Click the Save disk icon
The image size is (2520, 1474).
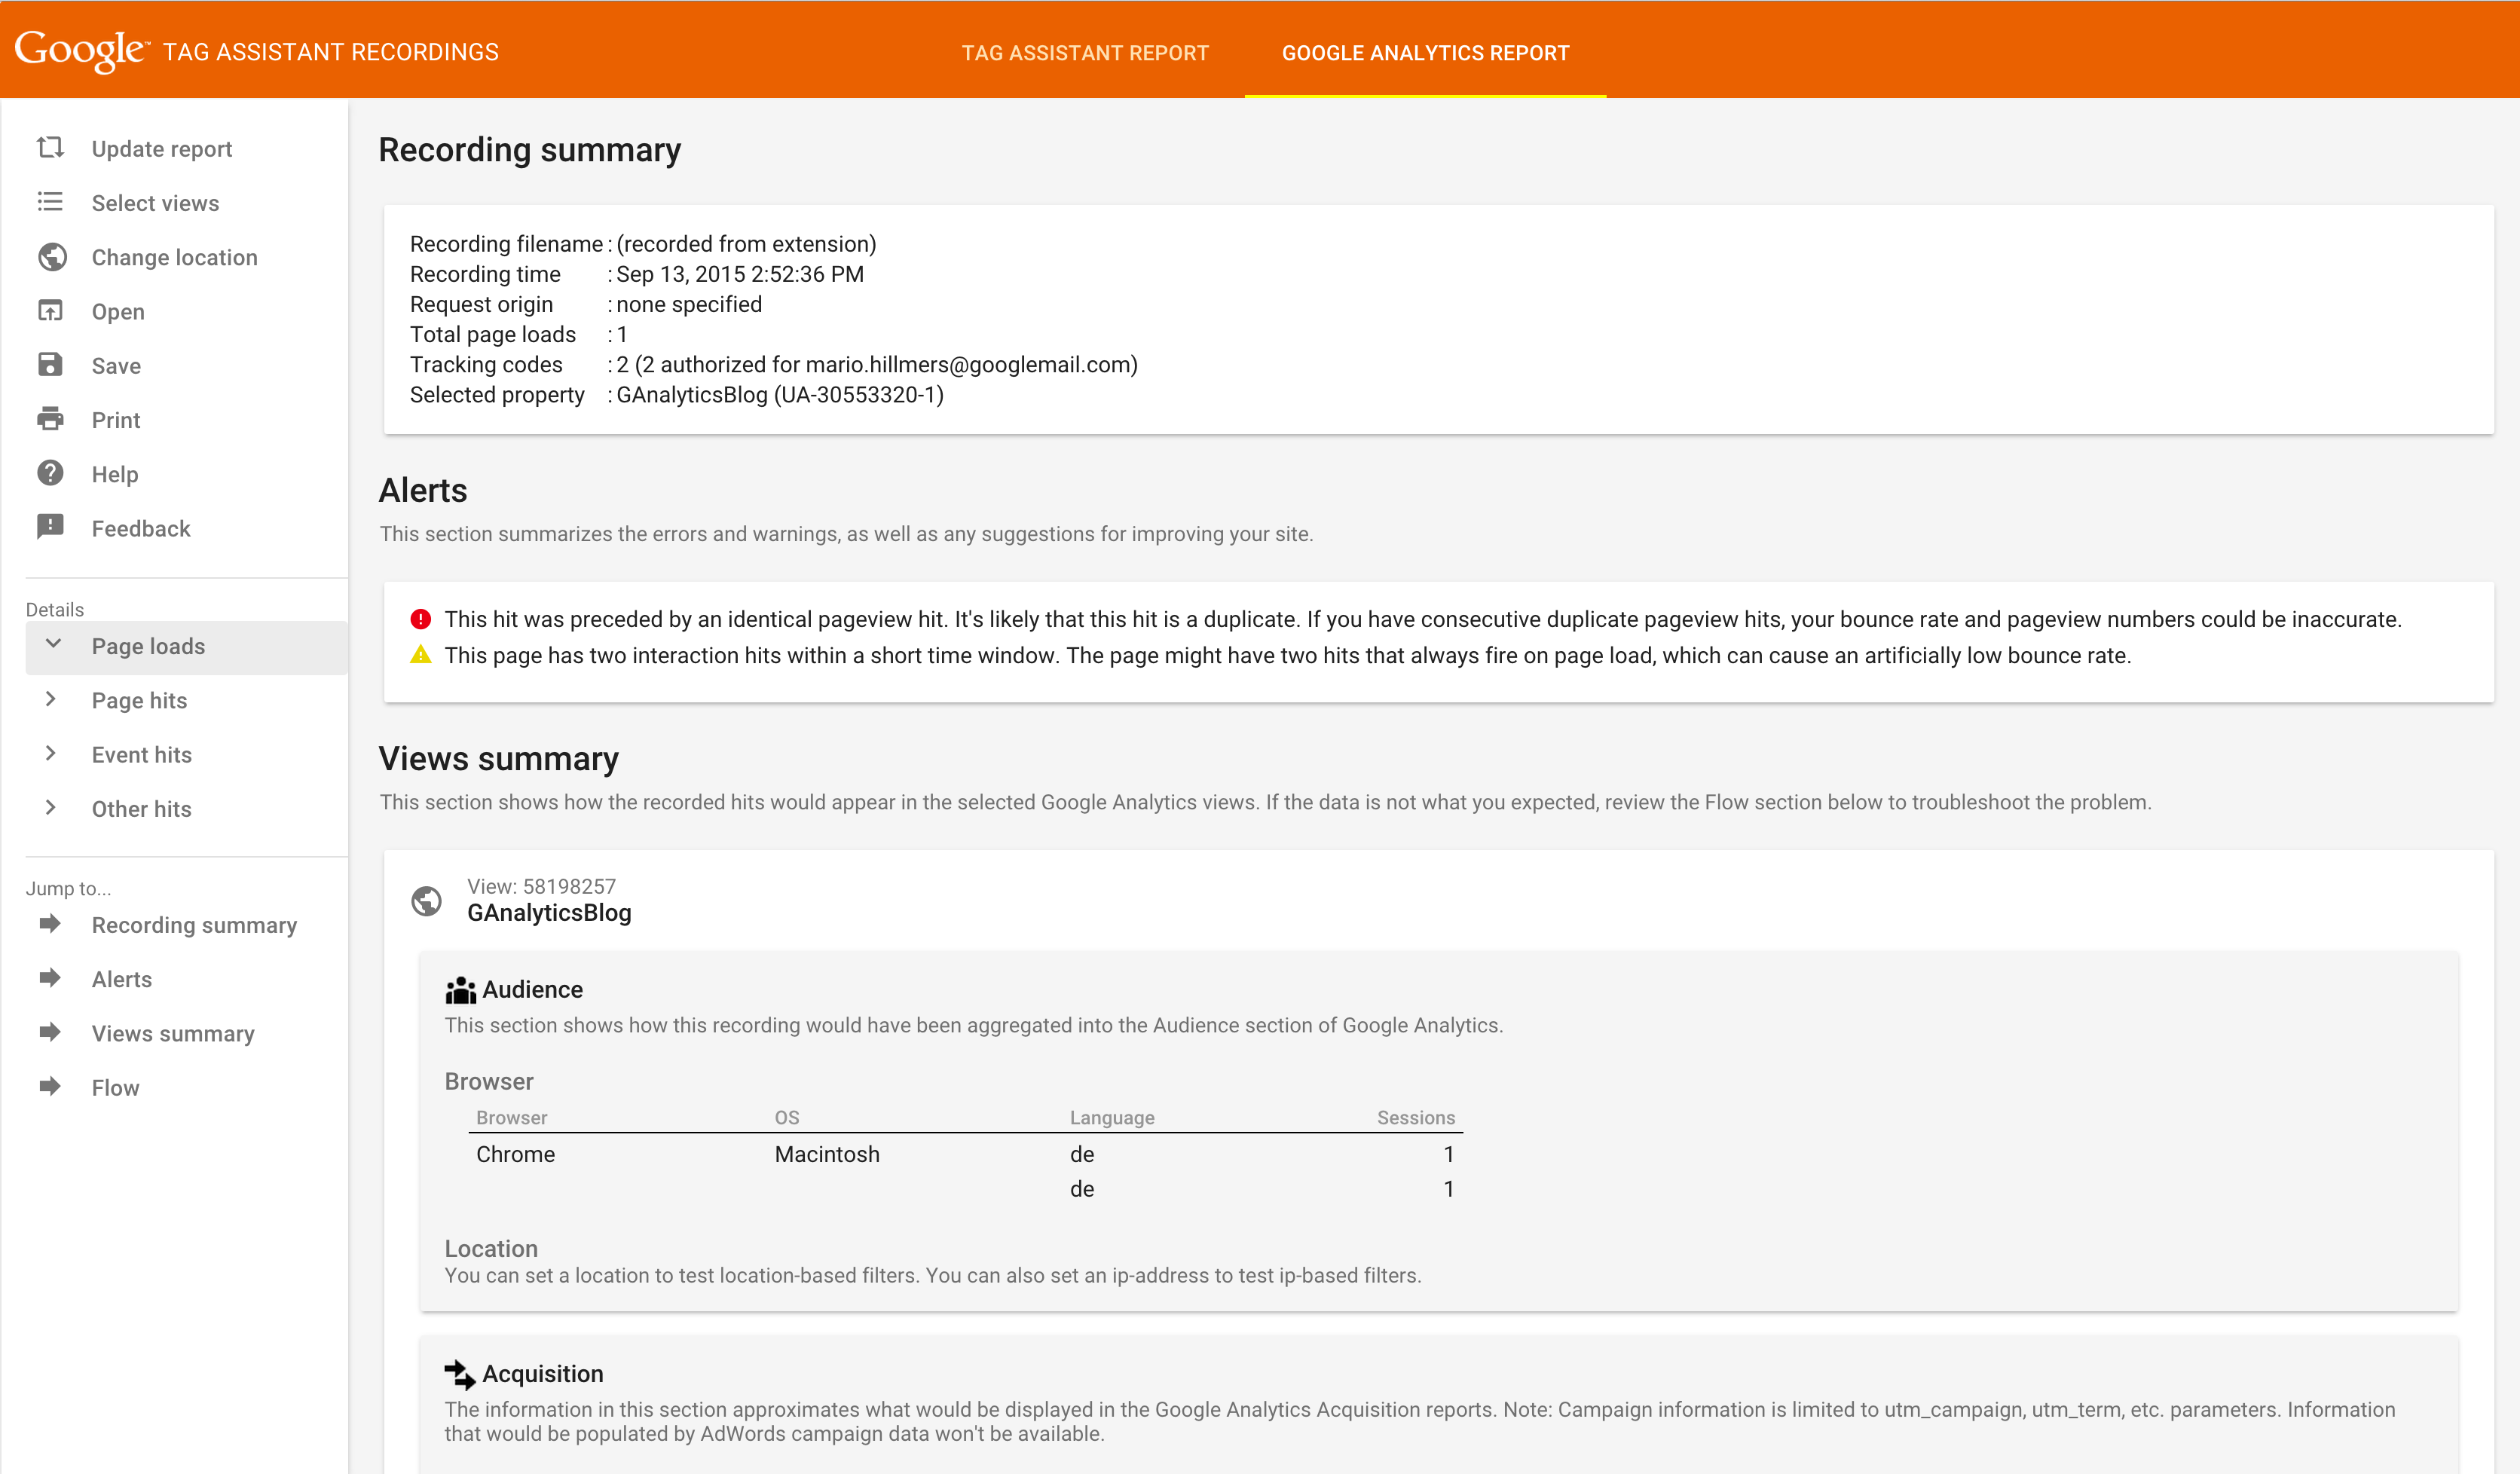pyautogui.click(x=50, y=365)
